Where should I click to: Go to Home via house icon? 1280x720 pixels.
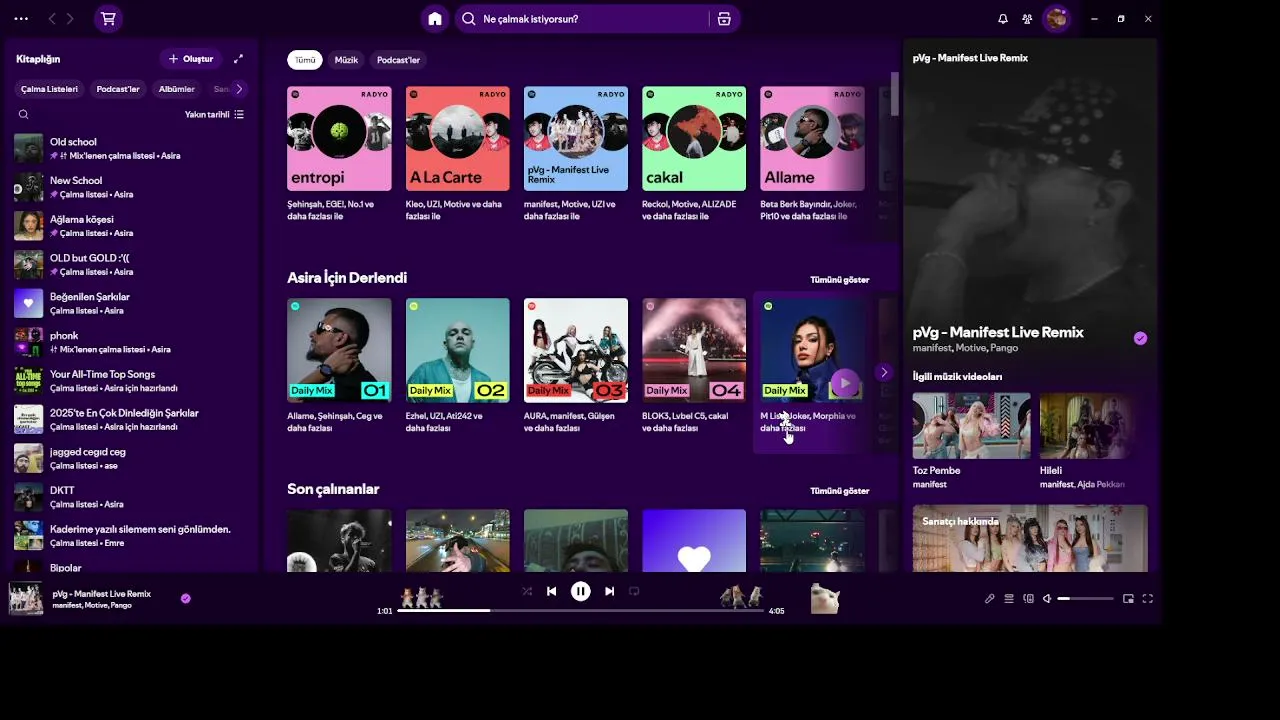[434, 19]
